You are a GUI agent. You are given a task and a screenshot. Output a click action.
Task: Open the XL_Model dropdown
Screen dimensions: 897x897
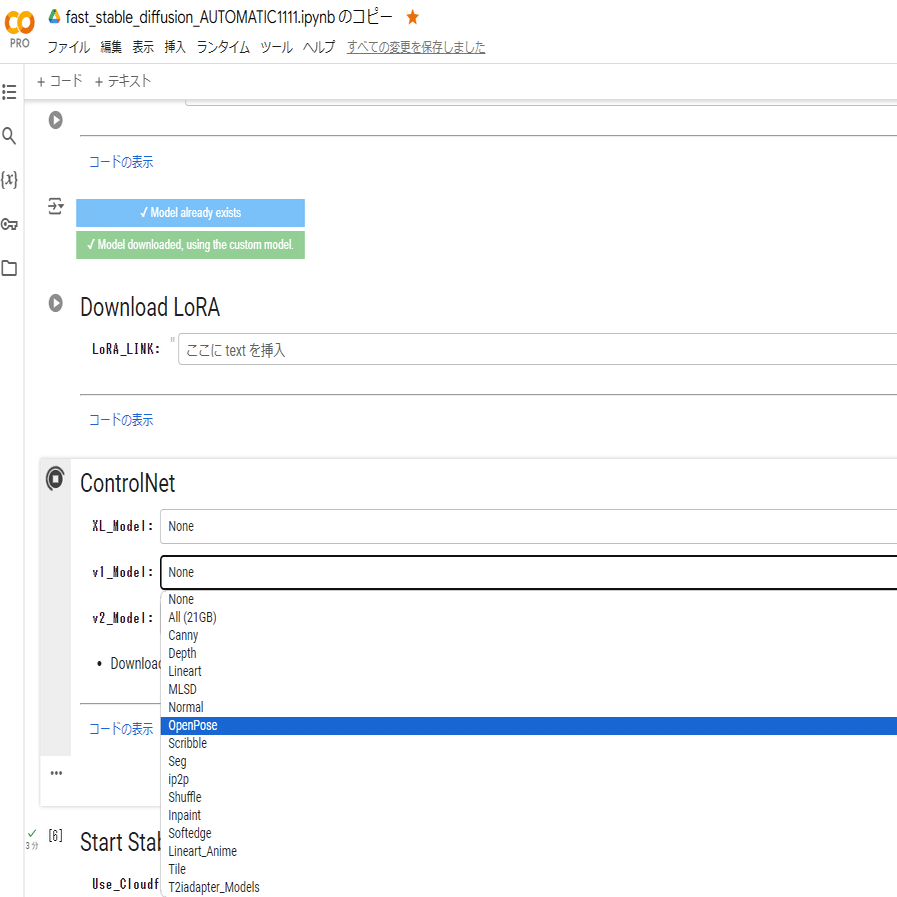529,526
